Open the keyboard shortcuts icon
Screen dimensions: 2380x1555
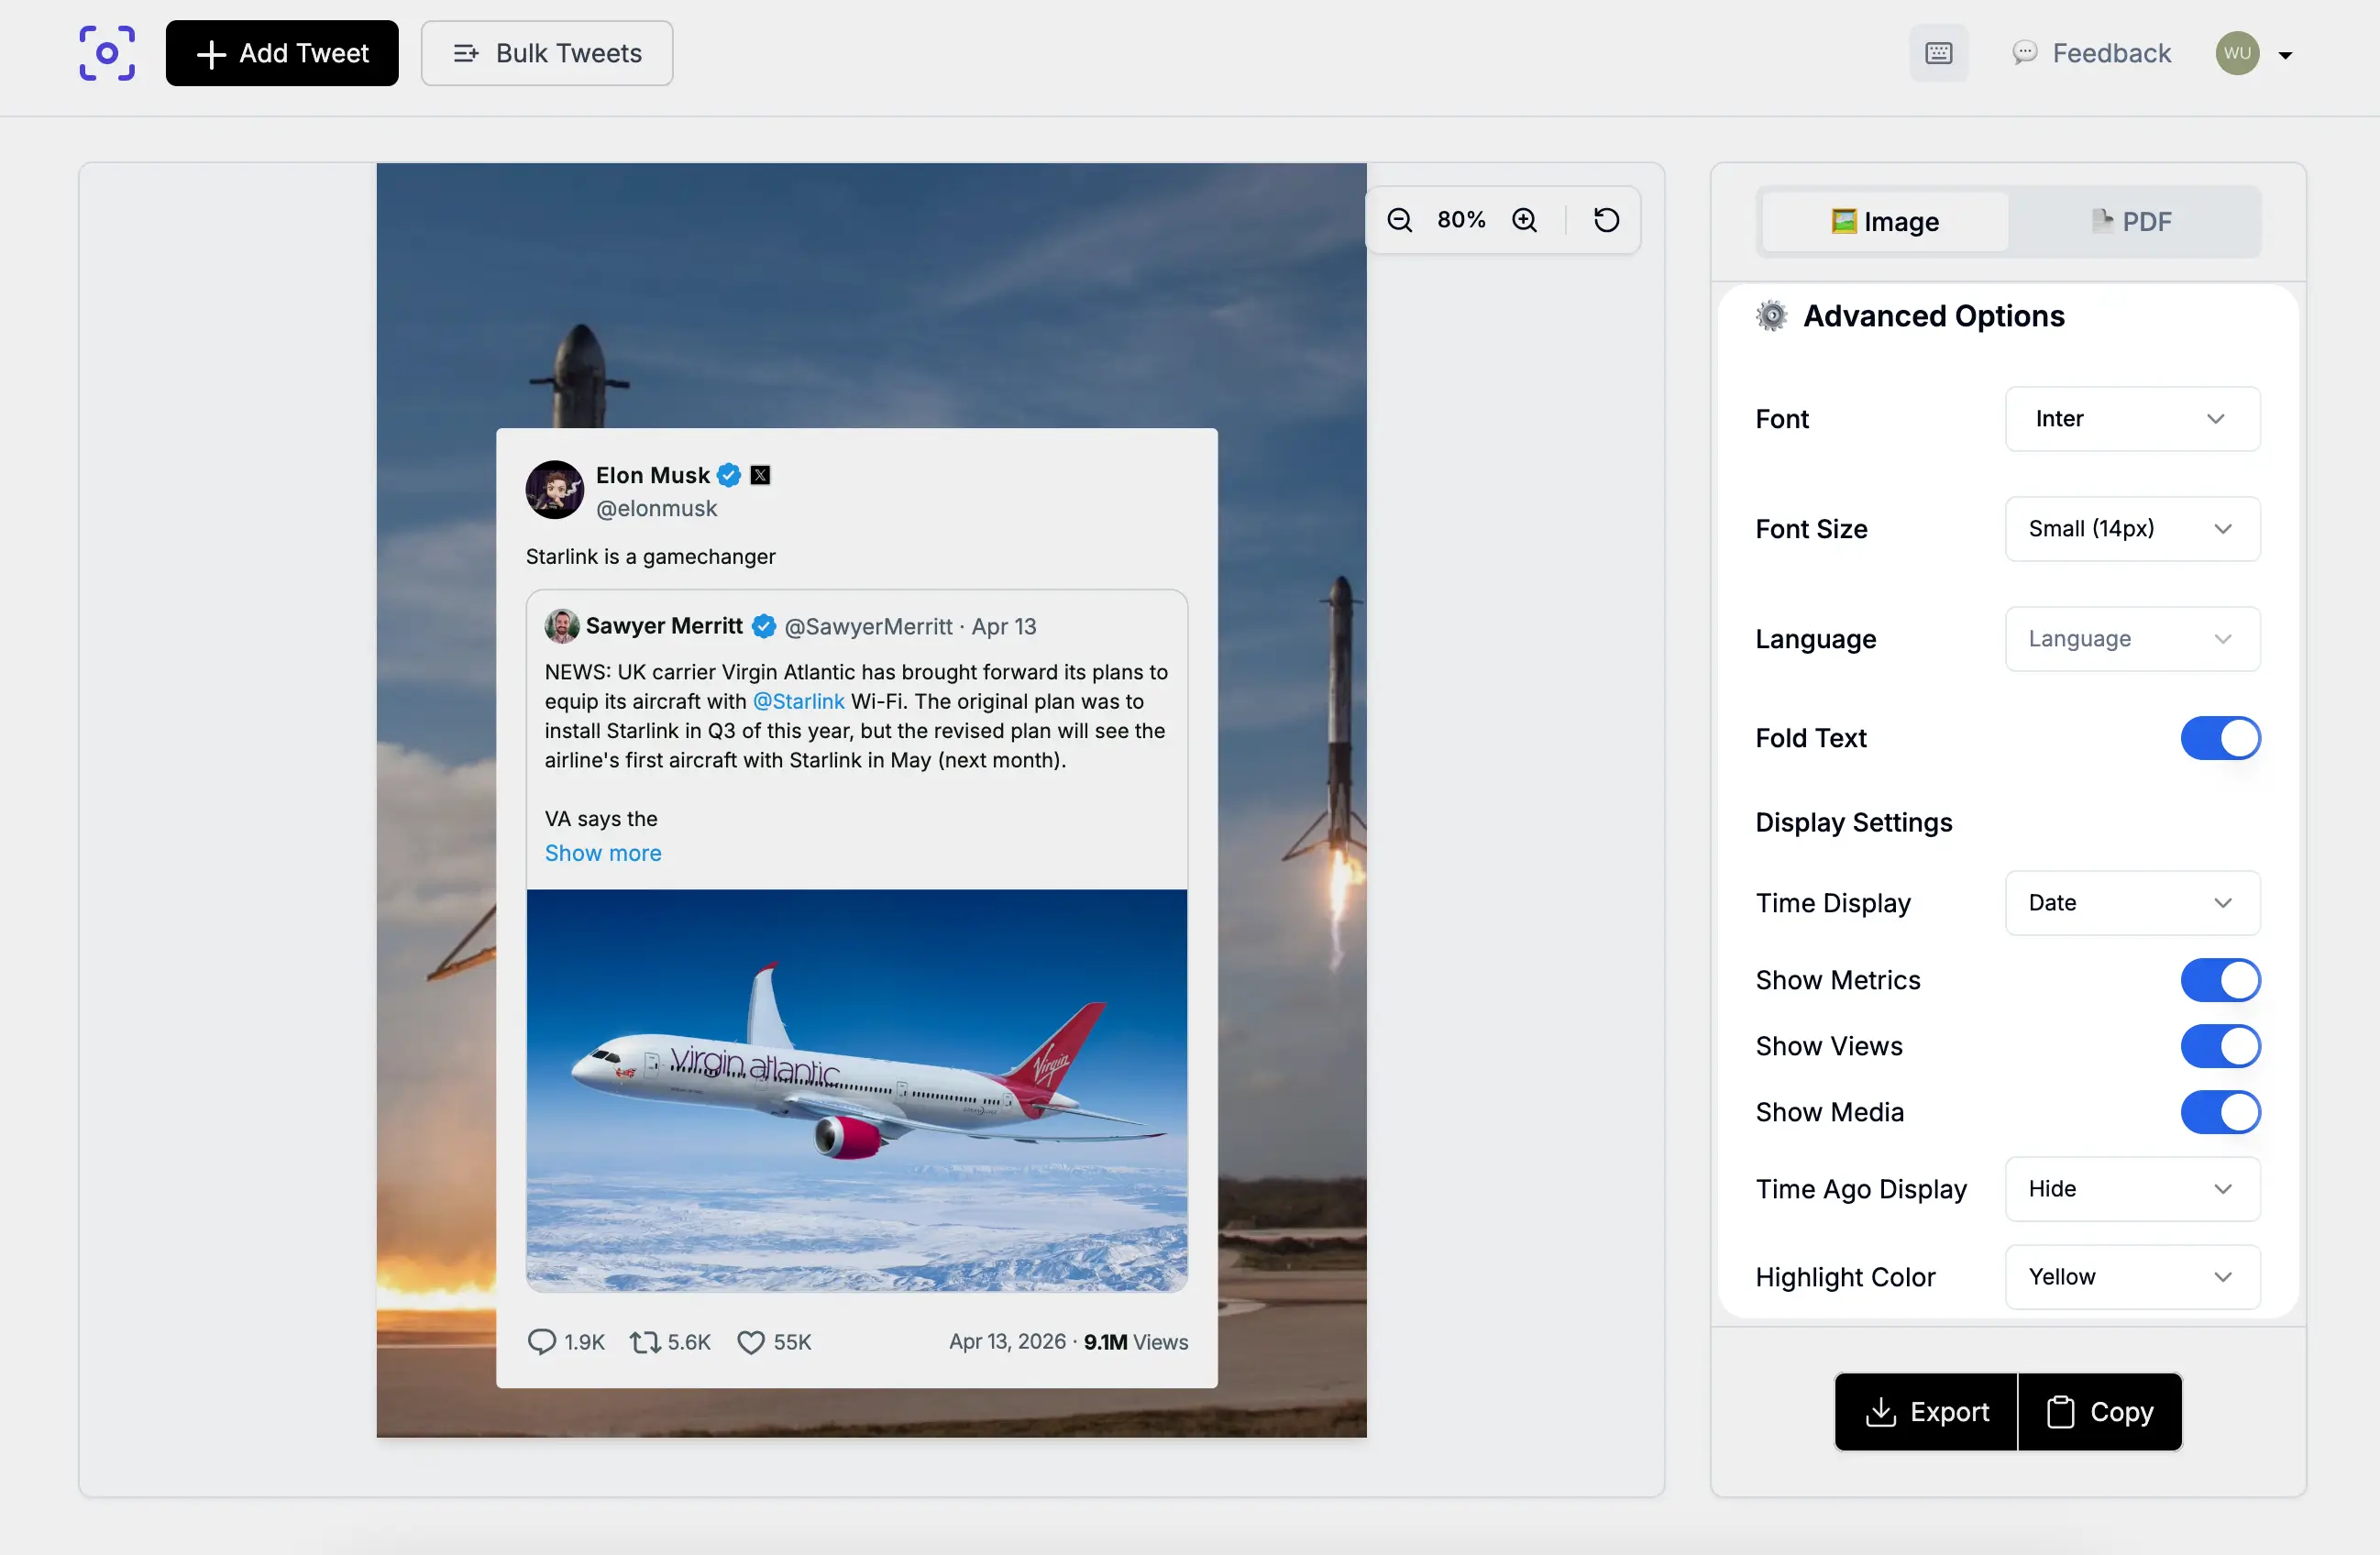click(1938, 53)
